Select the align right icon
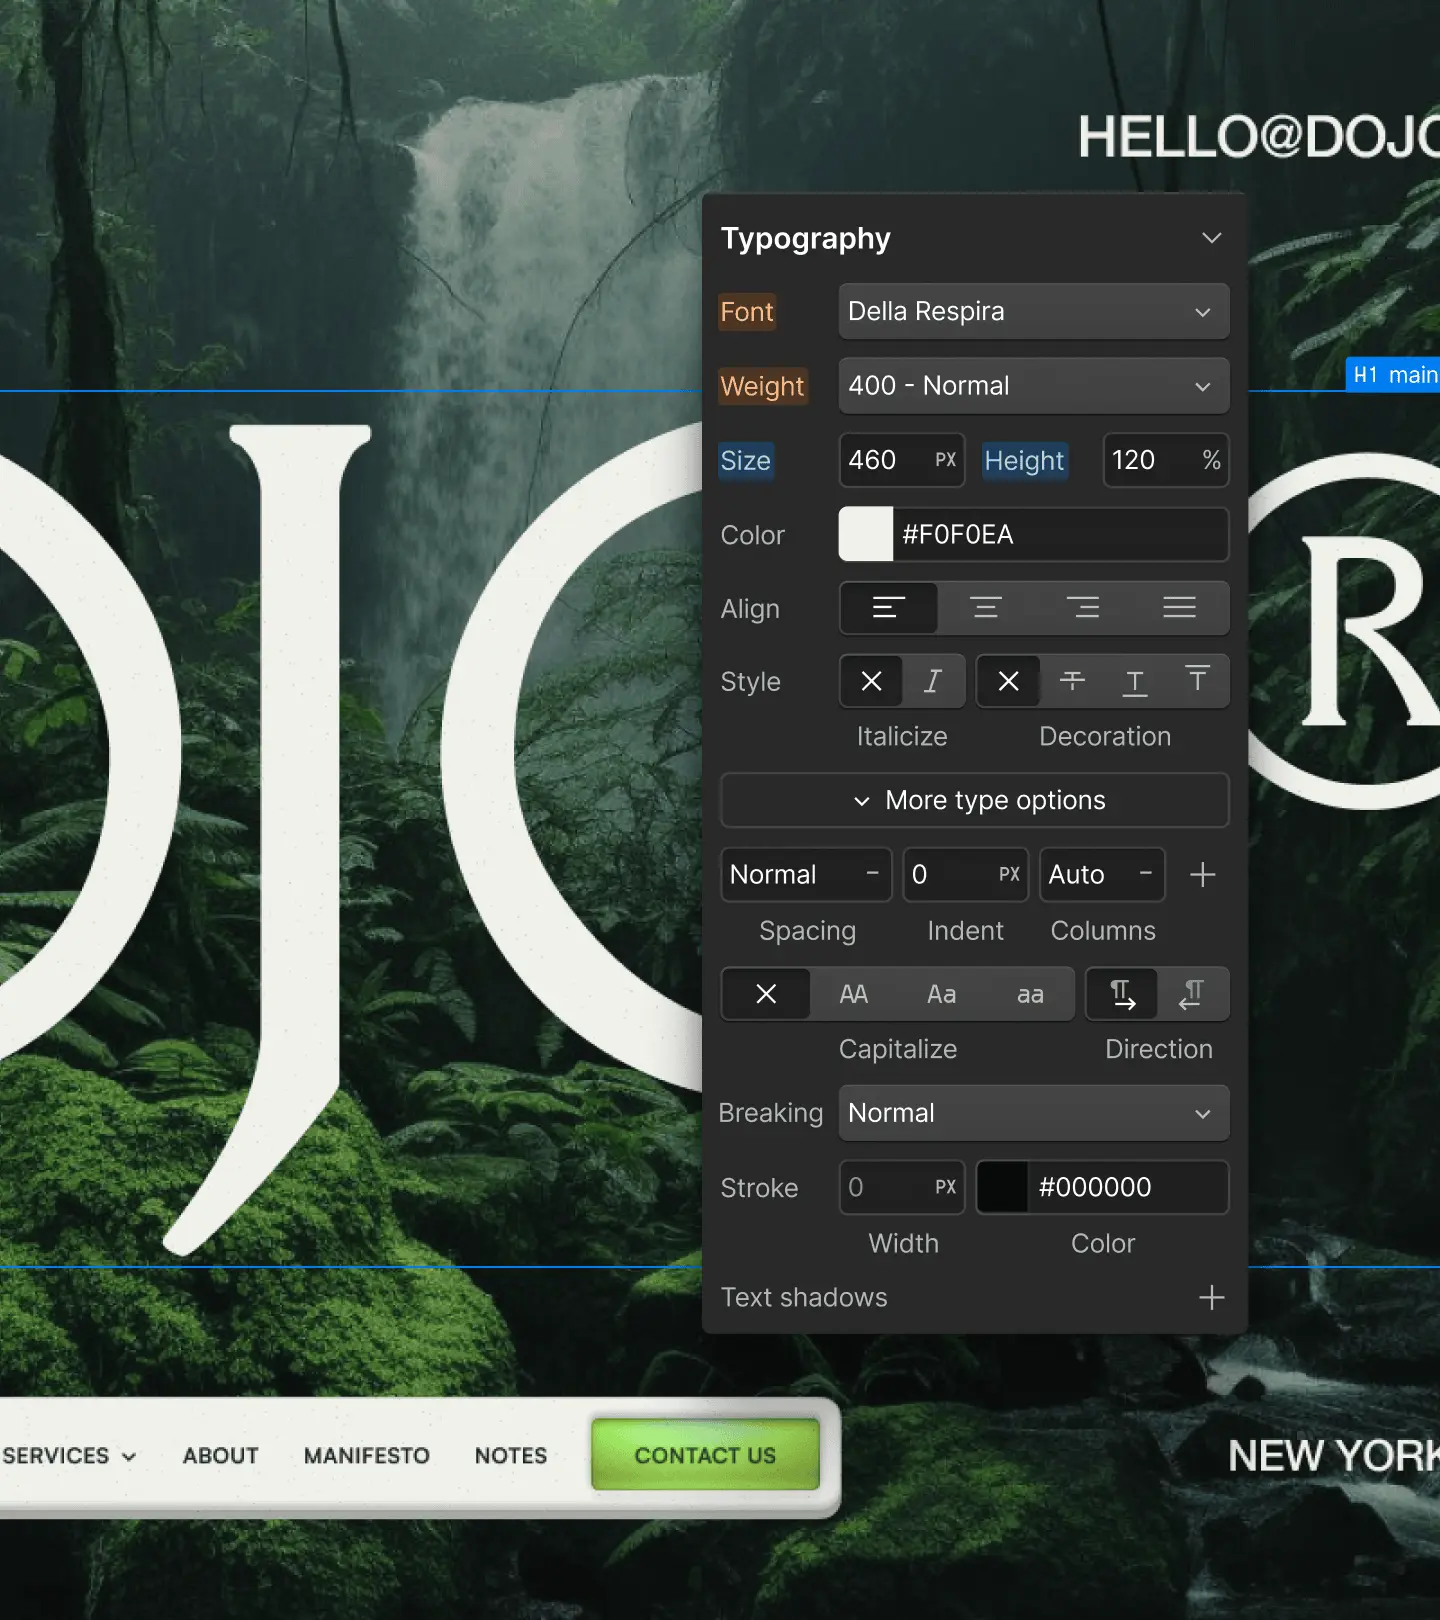 coord(1082,608)
